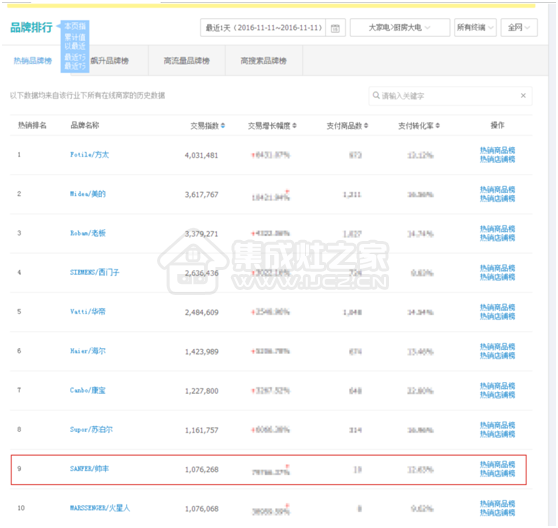Screen dimensions: 558x528
Task: Open the Fotile/方太 brand link
Action: (89, 155)
